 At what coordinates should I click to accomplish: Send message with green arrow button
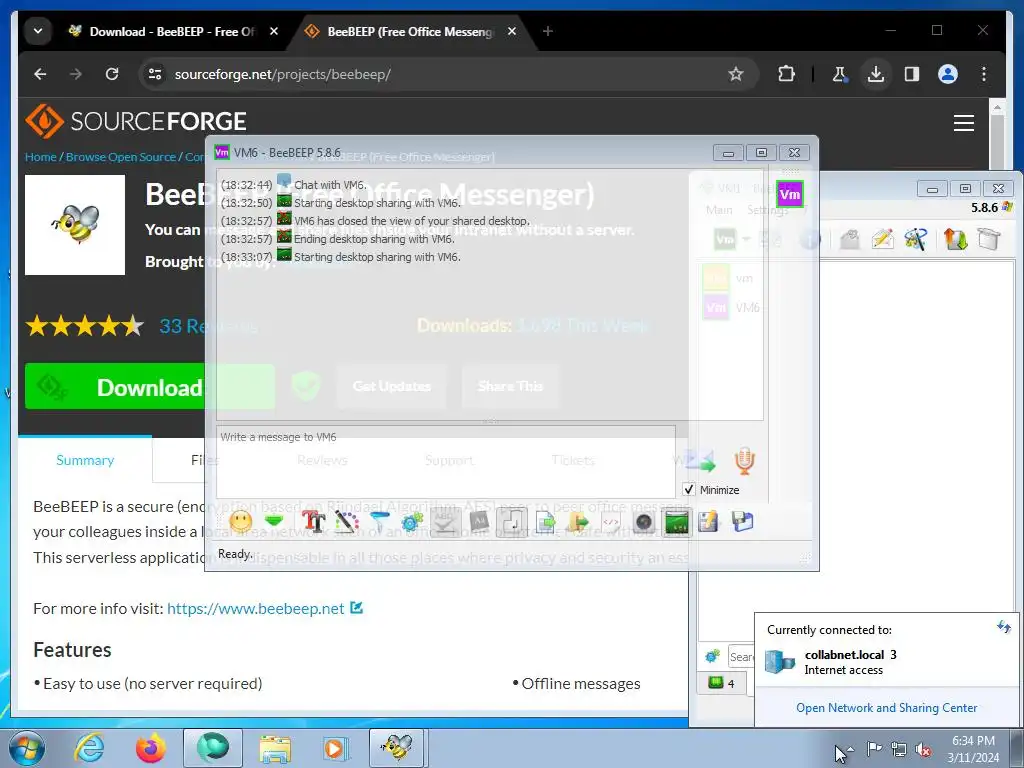[x=700, y=460]
